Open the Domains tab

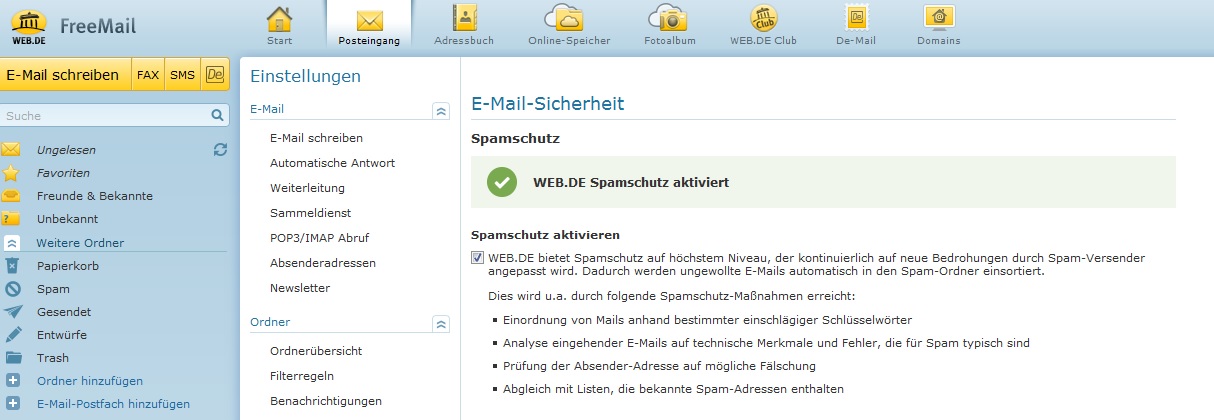[x=938, y=26]
